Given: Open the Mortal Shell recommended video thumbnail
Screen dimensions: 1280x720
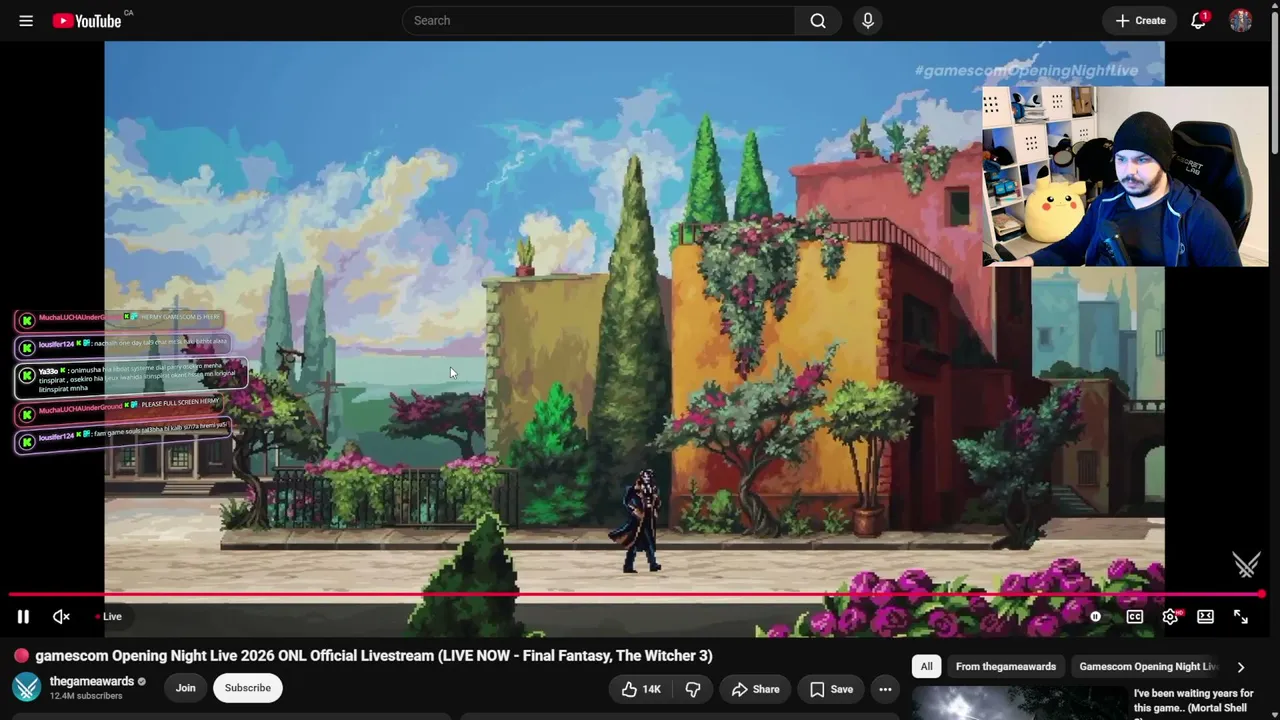Looking at the screenshot, I should (x=1019, y=703).
